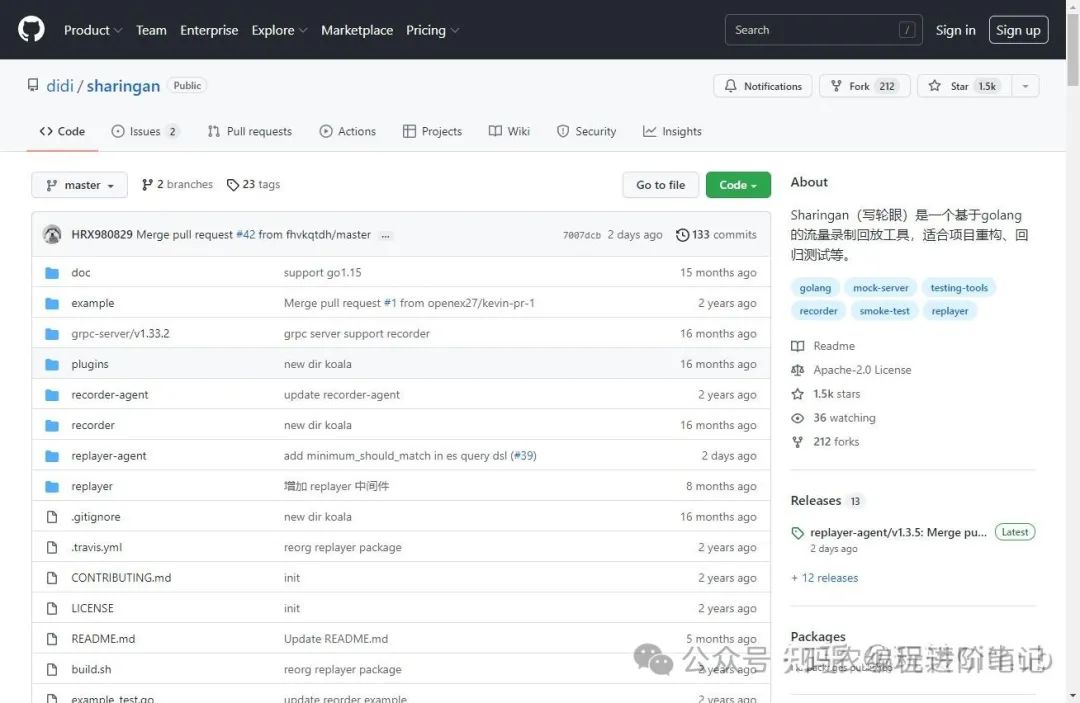The height and width of the screenshot is (703, 1080).
Task: Click the Go to file button
Action: coord(661,185)
